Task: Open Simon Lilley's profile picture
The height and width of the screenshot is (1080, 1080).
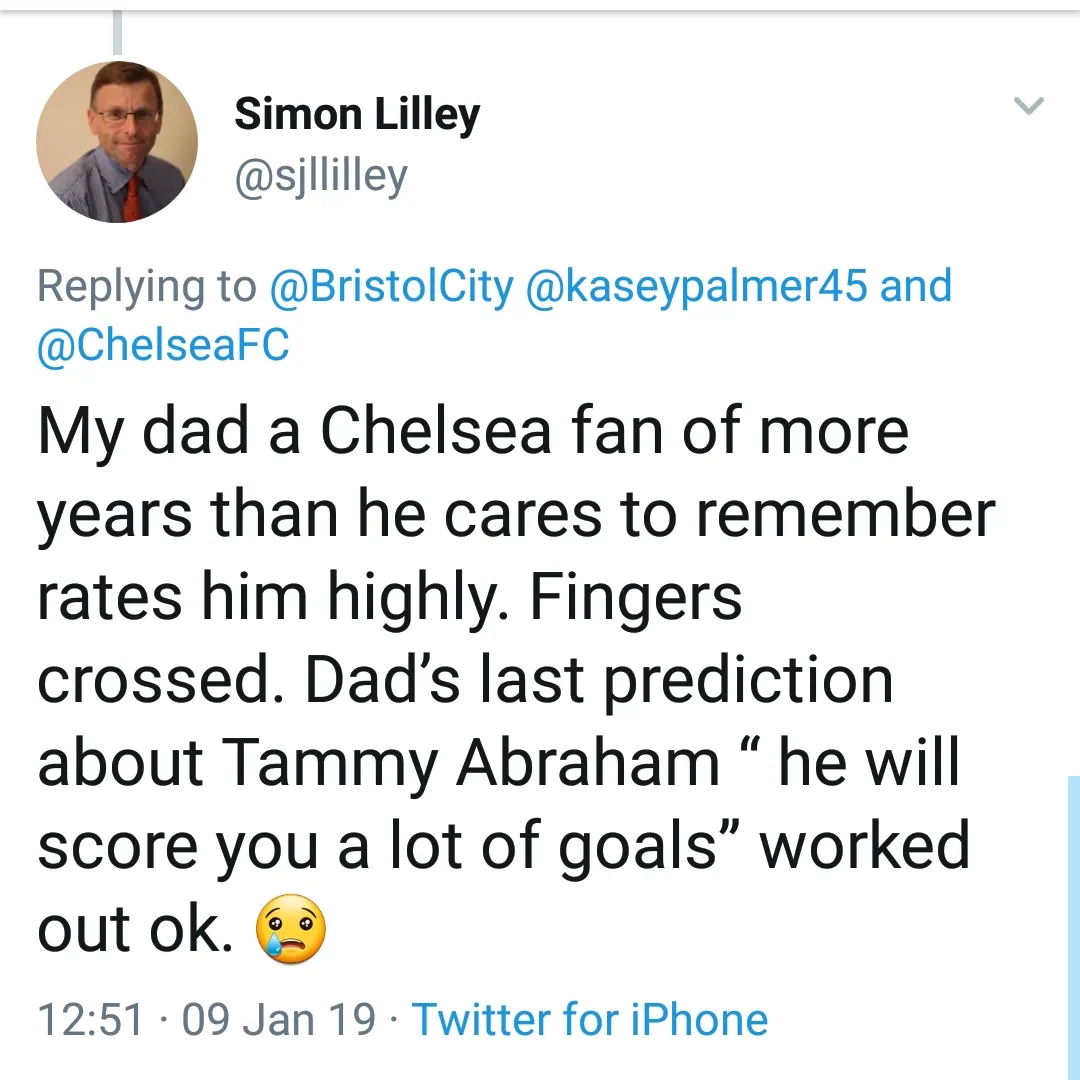Action: [117, 141]
